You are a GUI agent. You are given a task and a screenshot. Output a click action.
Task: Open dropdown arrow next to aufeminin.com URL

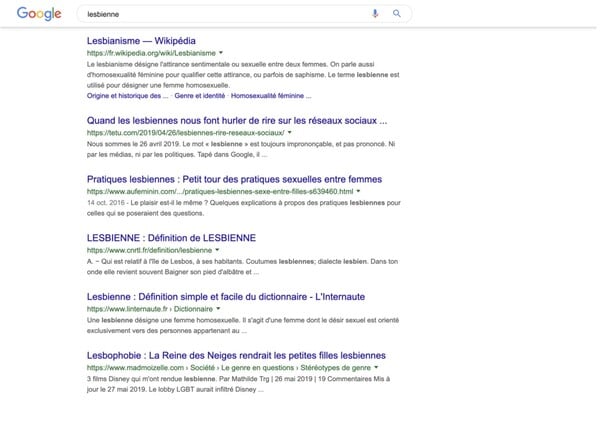359,190
